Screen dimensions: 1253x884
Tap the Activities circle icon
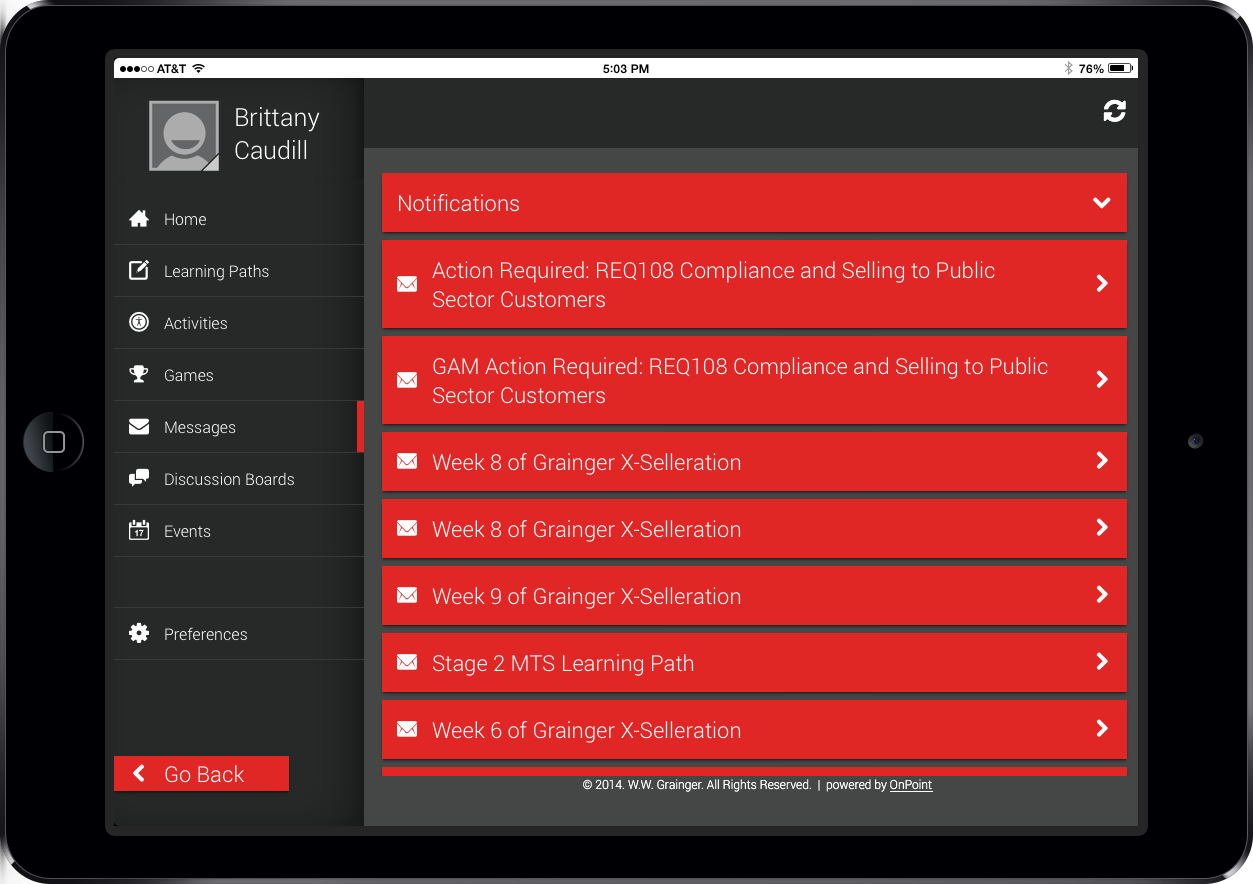(139, 323)
